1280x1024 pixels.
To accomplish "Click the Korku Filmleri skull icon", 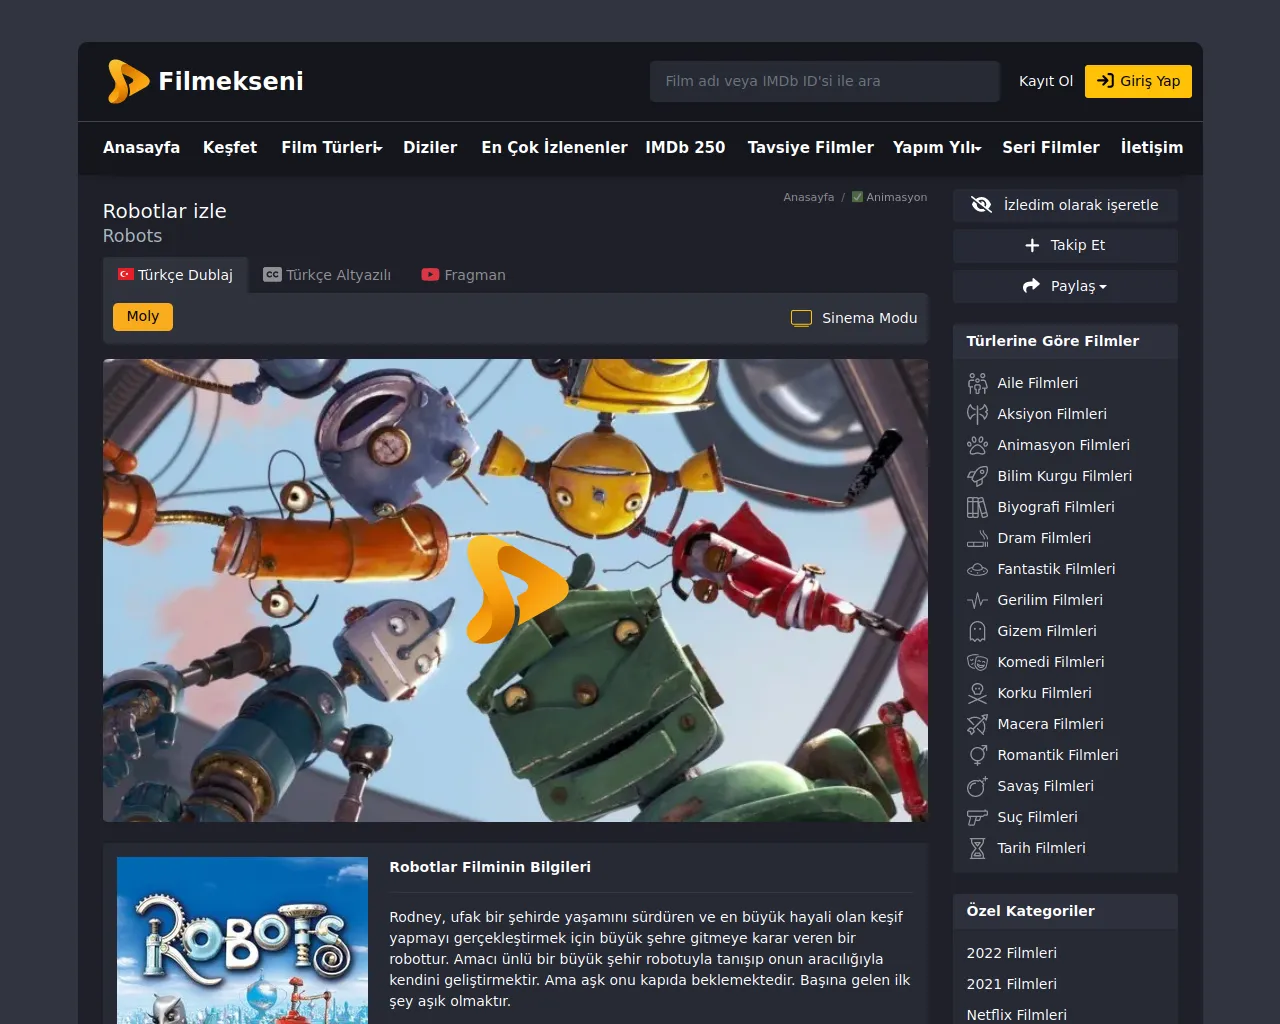I will tap(977, 693).
